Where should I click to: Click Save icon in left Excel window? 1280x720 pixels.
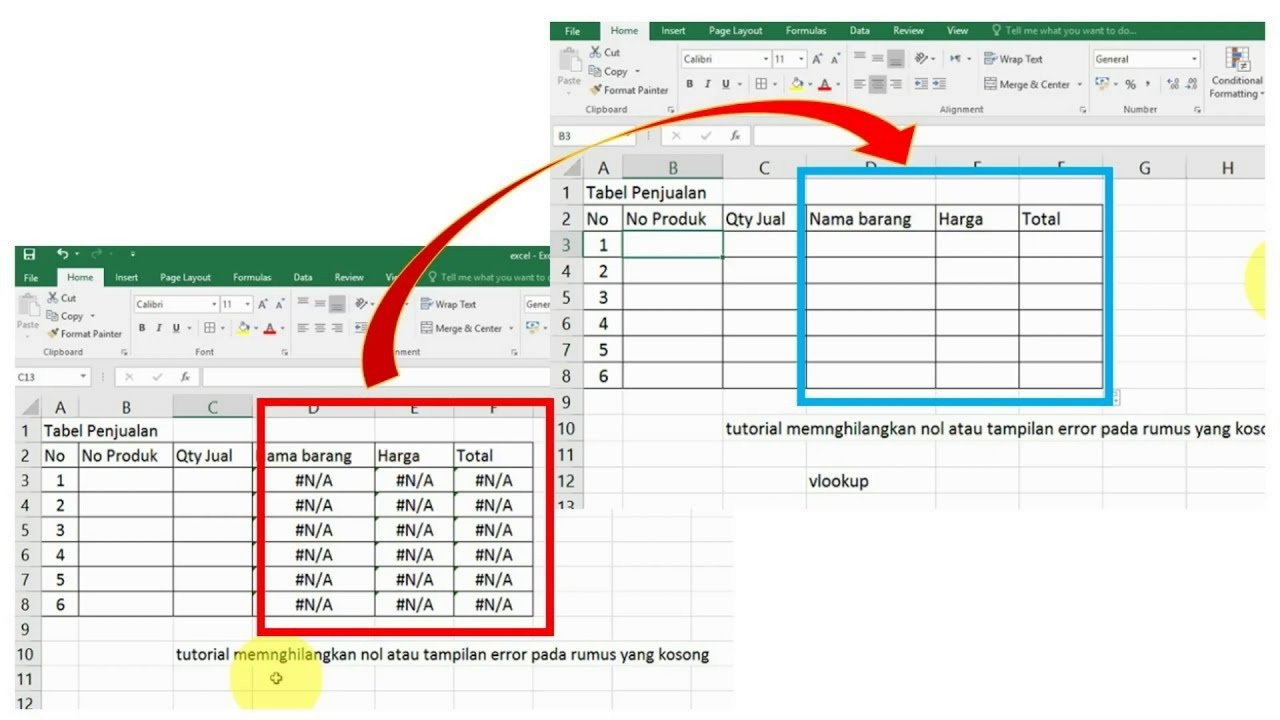[29, 255]
